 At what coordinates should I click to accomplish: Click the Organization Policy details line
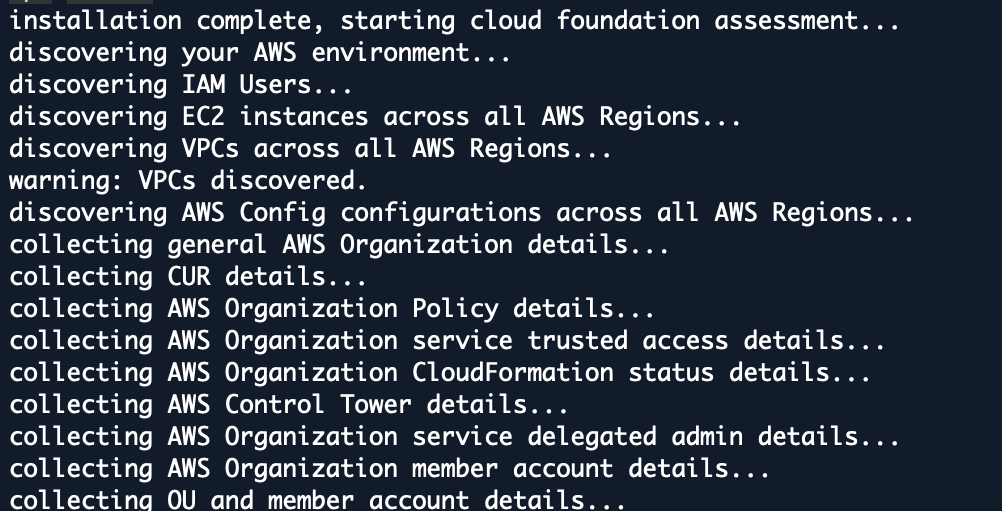click(x=332, y=309)
